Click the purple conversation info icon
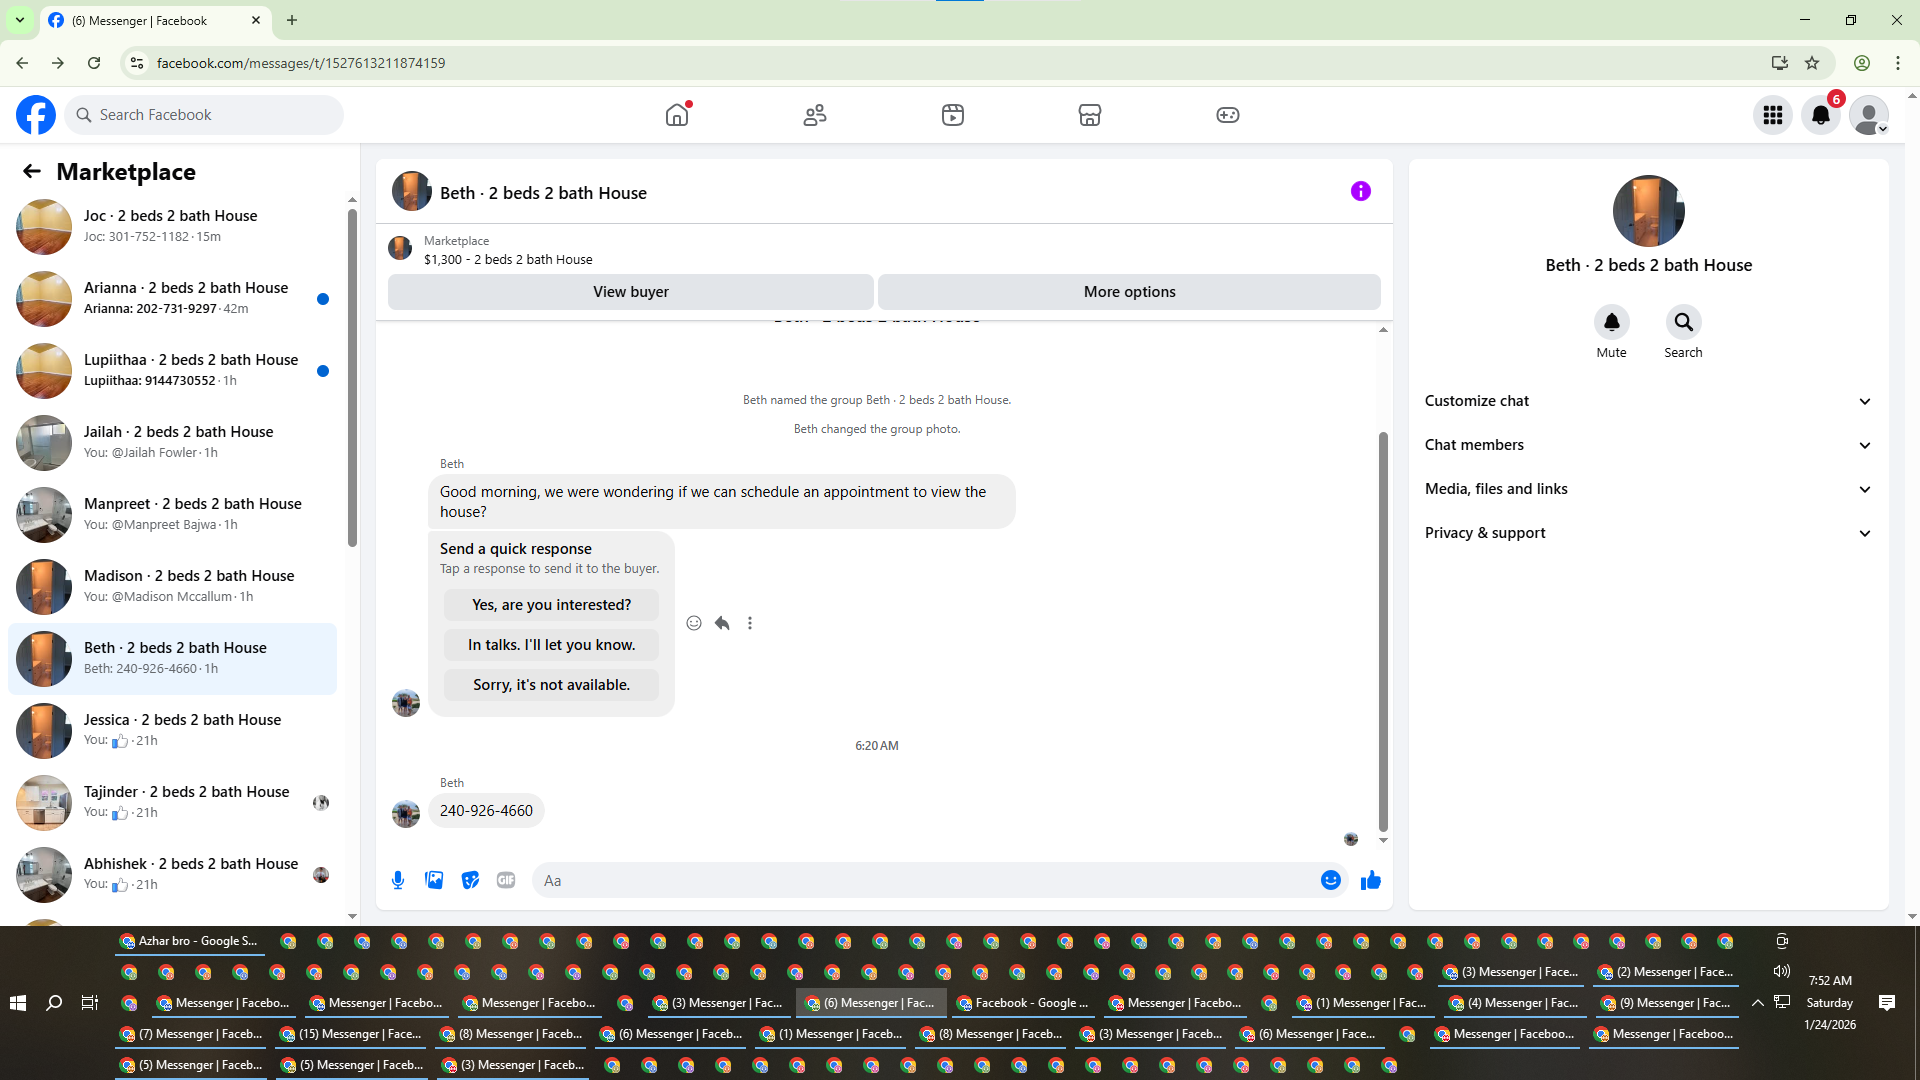Image resolution: width=1920 pixels, height=1080 pixels. tap(1360, 191)
